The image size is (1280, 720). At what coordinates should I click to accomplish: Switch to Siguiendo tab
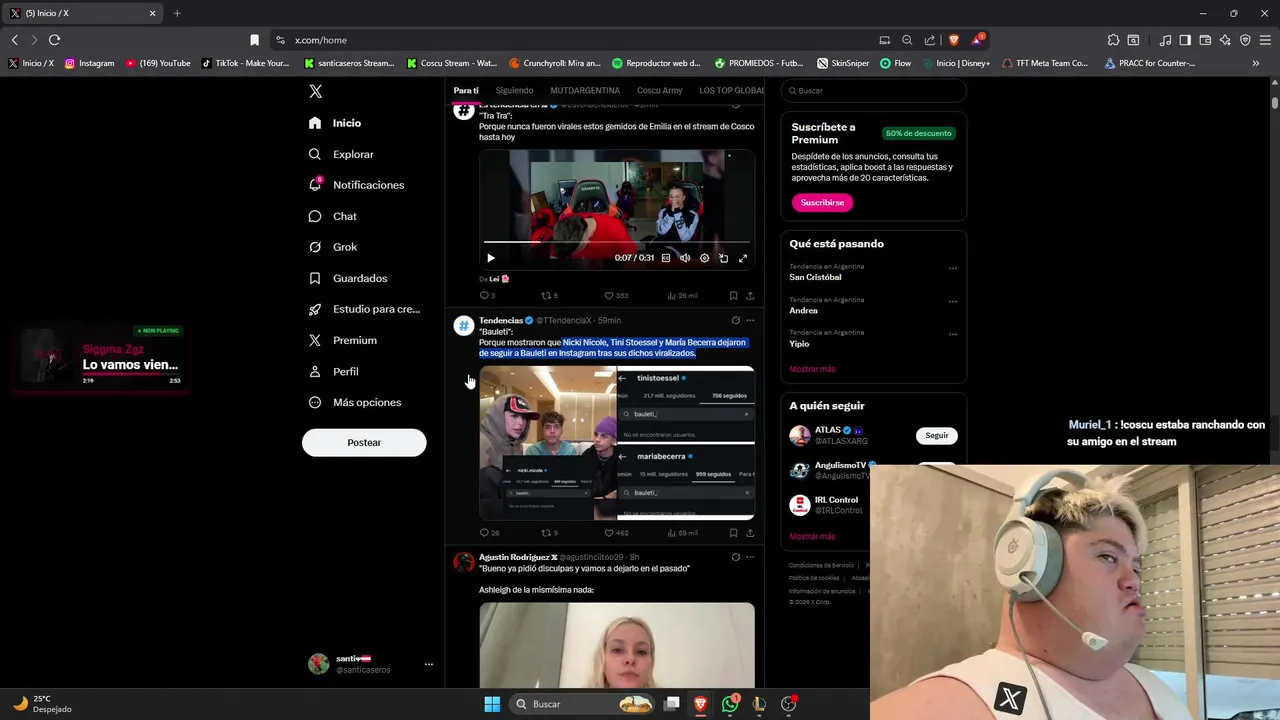pos(514,90)
